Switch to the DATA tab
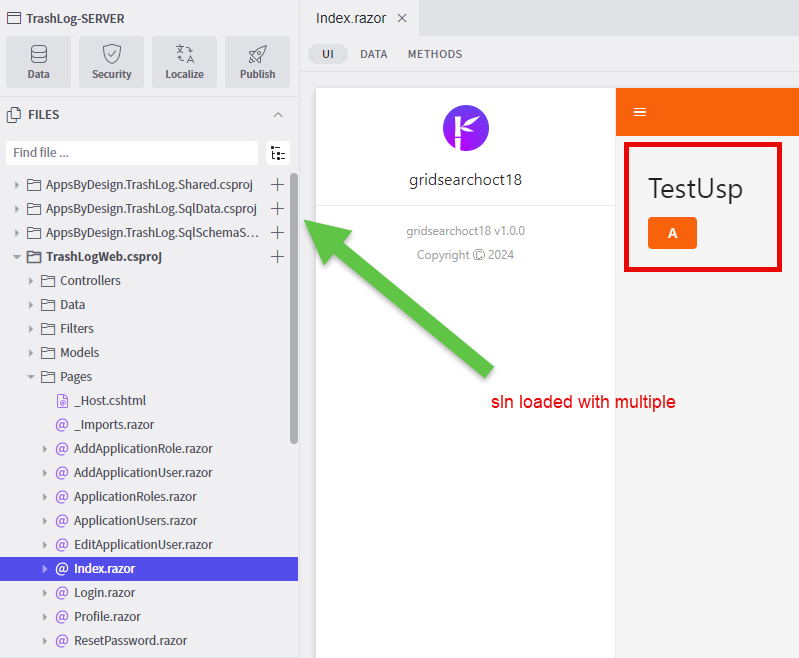The image size is (799, 658). pos(374,54)
